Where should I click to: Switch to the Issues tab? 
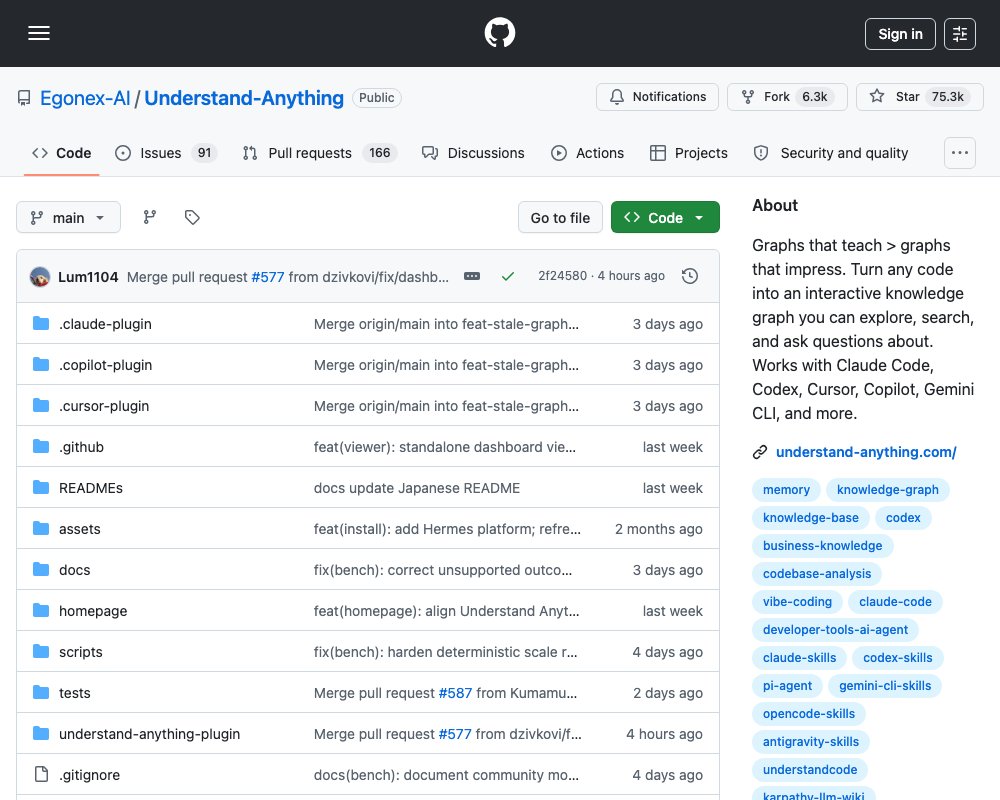tap(166, 153)
